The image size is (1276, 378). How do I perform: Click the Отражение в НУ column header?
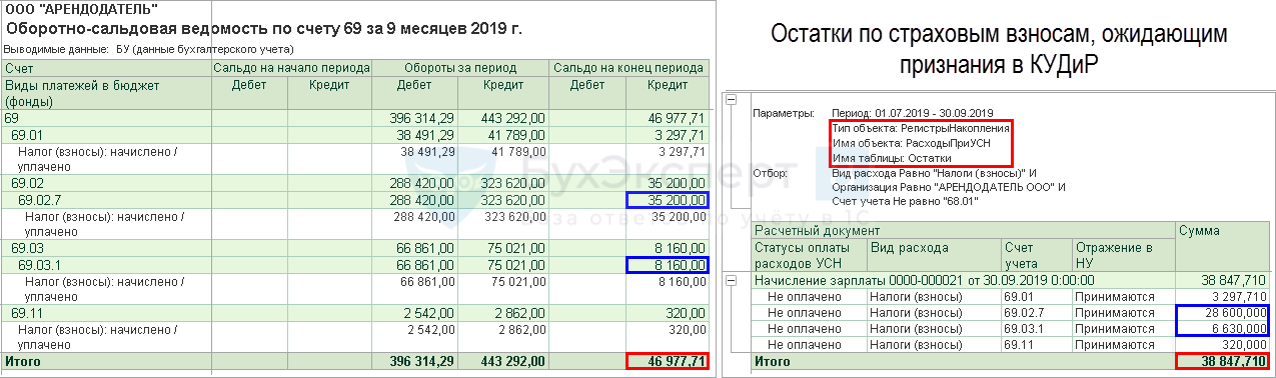pos(1114,255)
